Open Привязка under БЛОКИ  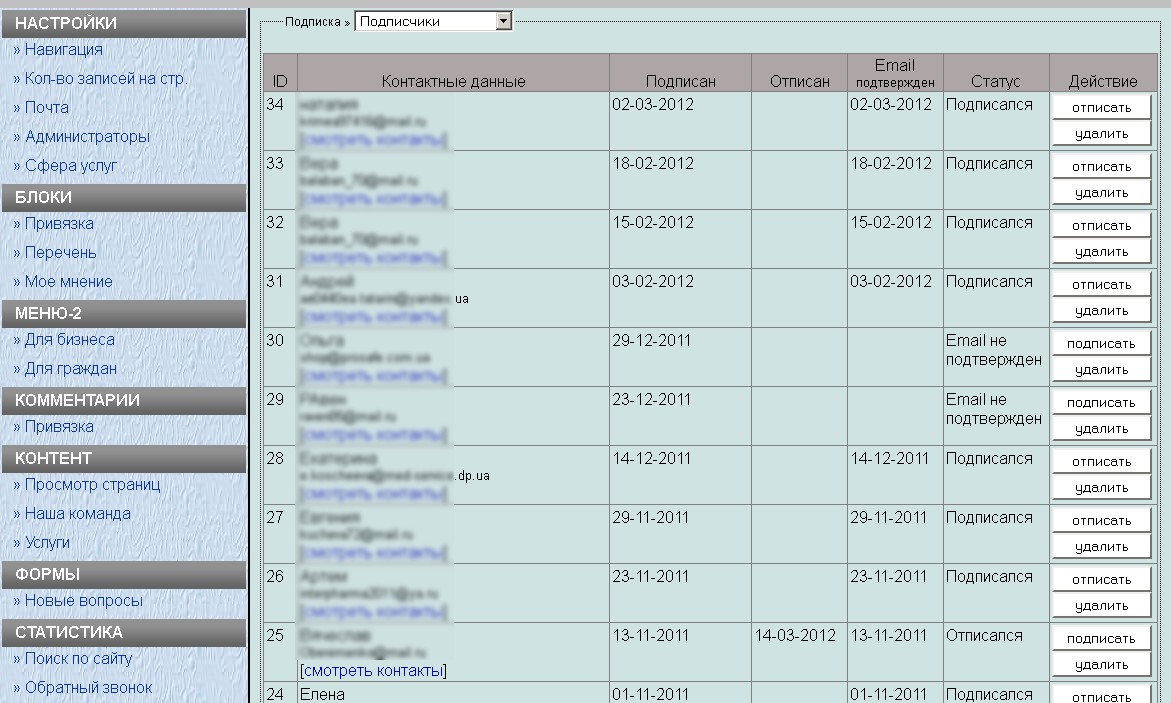click(x=59, y=223)
